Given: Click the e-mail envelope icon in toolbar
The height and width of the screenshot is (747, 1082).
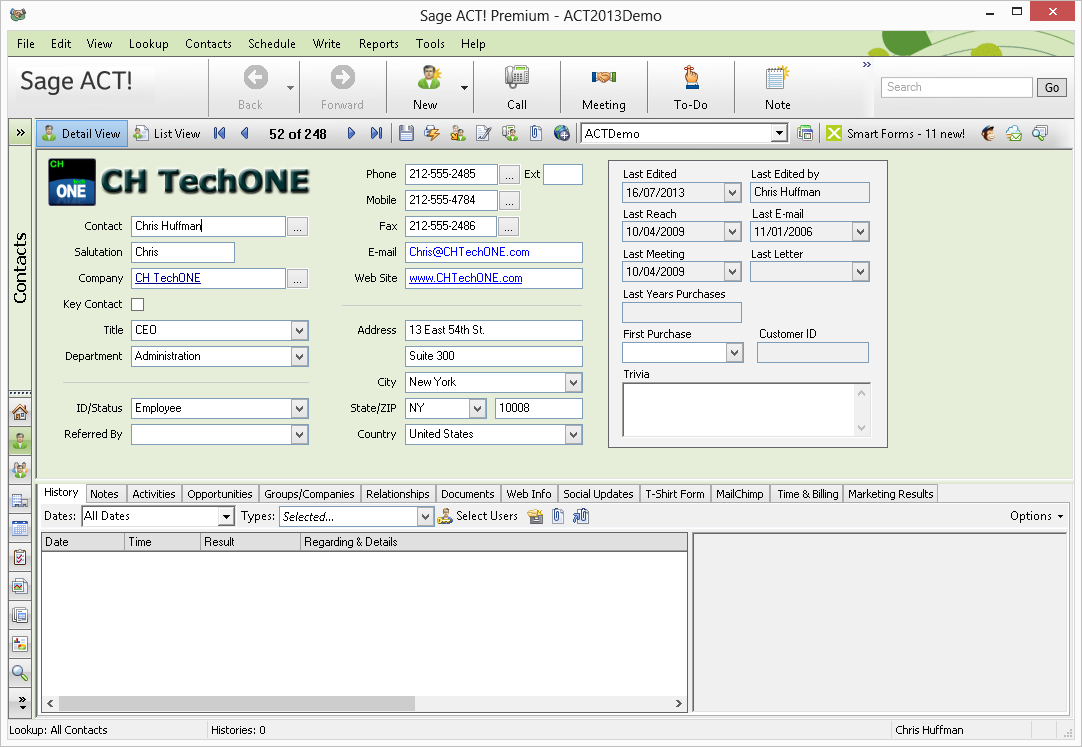Looking at the screenshot, I should [x=1014, y=133].
